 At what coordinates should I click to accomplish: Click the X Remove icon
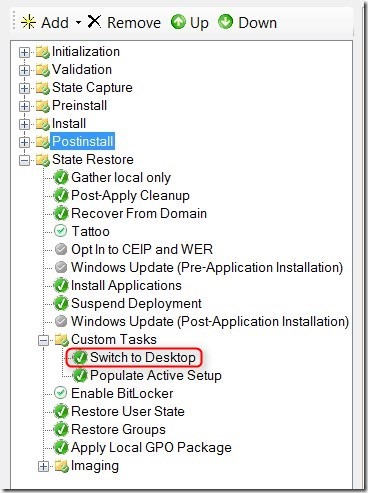coord(94,22)
